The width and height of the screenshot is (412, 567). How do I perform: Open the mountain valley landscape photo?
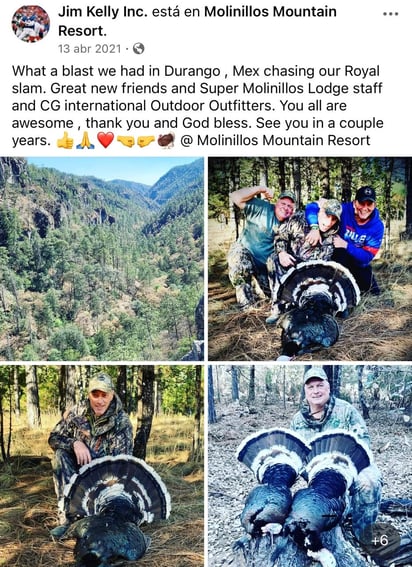[x=102, y=259]
